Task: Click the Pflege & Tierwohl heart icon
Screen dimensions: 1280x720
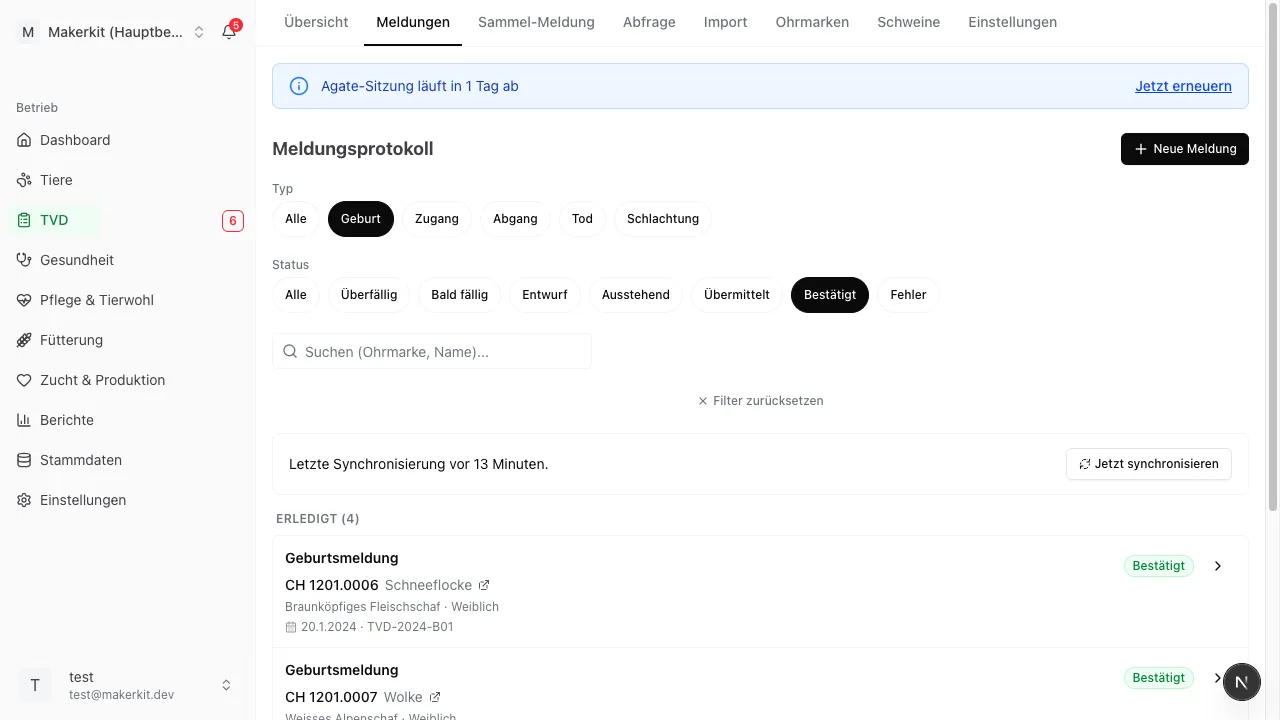Action: (24, 300)
